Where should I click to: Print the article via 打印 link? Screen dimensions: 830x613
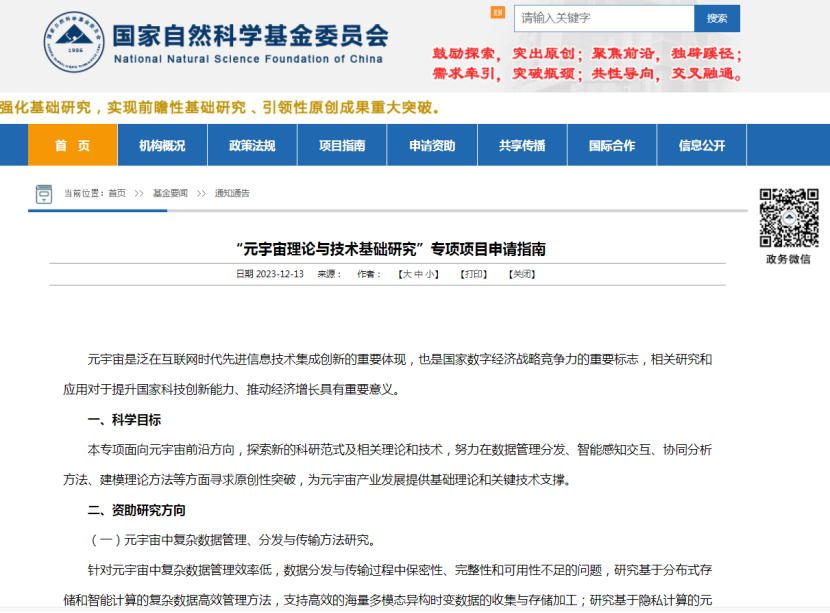coord(474,274)
